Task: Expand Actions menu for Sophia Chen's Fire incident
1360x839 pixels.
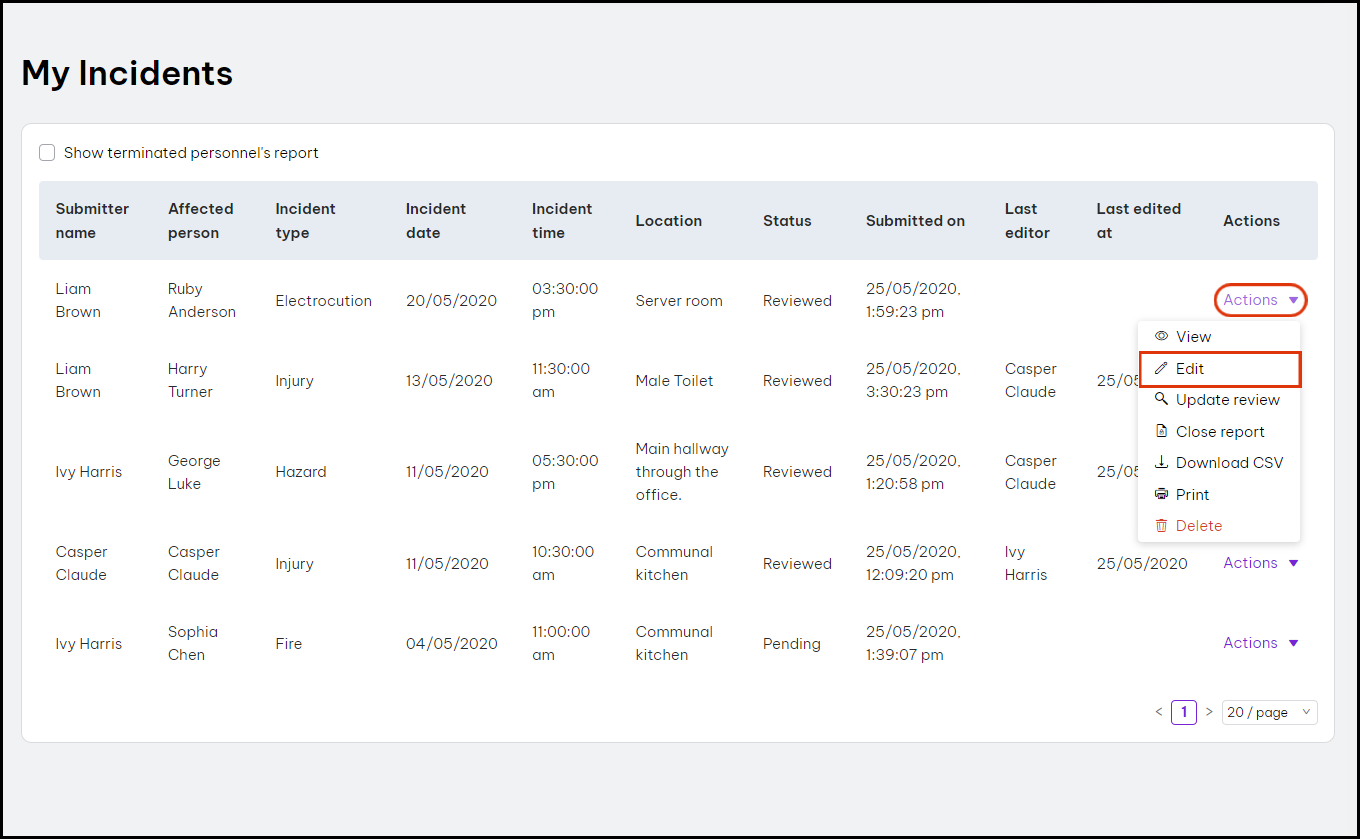Action: pyautogui.click(x=1260, y=643)
